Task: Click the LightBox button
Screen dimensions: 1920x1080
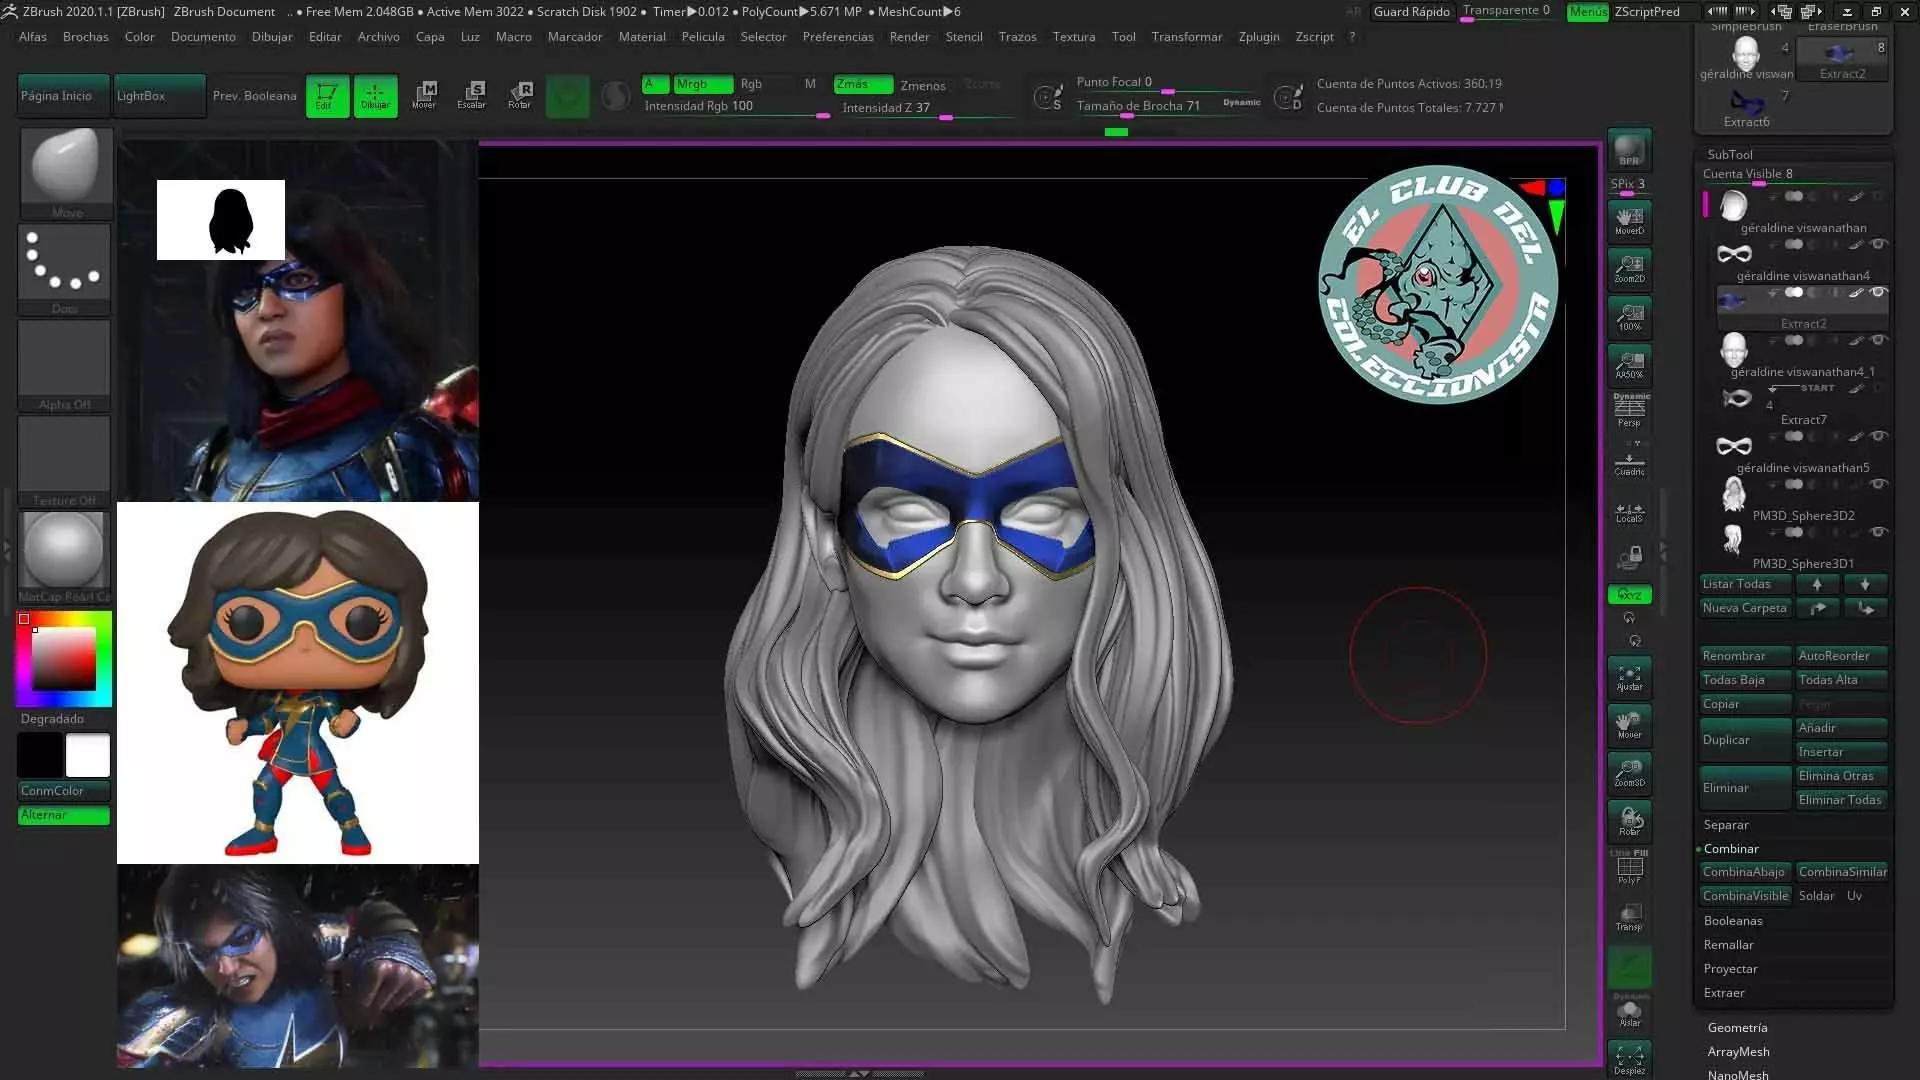Action: (x=158, y=96)
